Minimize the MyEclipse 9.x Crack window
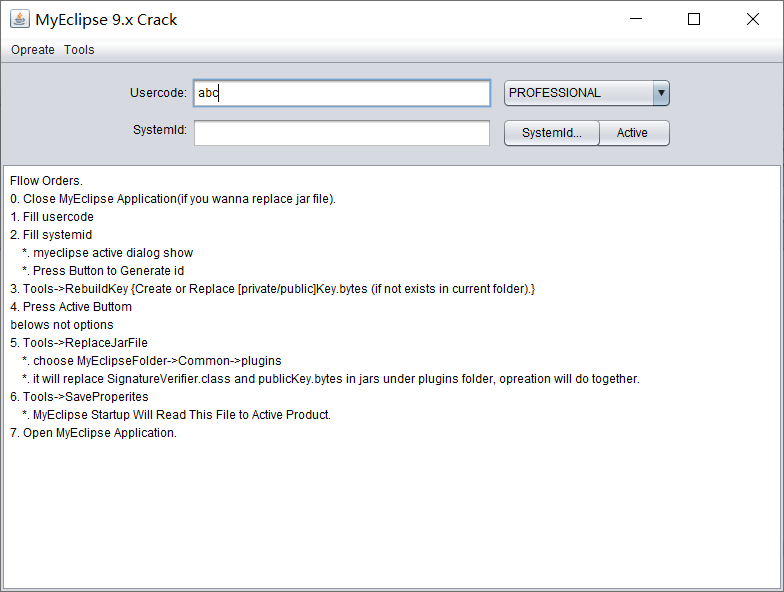 pyautogui.click(x=636, y=20)
